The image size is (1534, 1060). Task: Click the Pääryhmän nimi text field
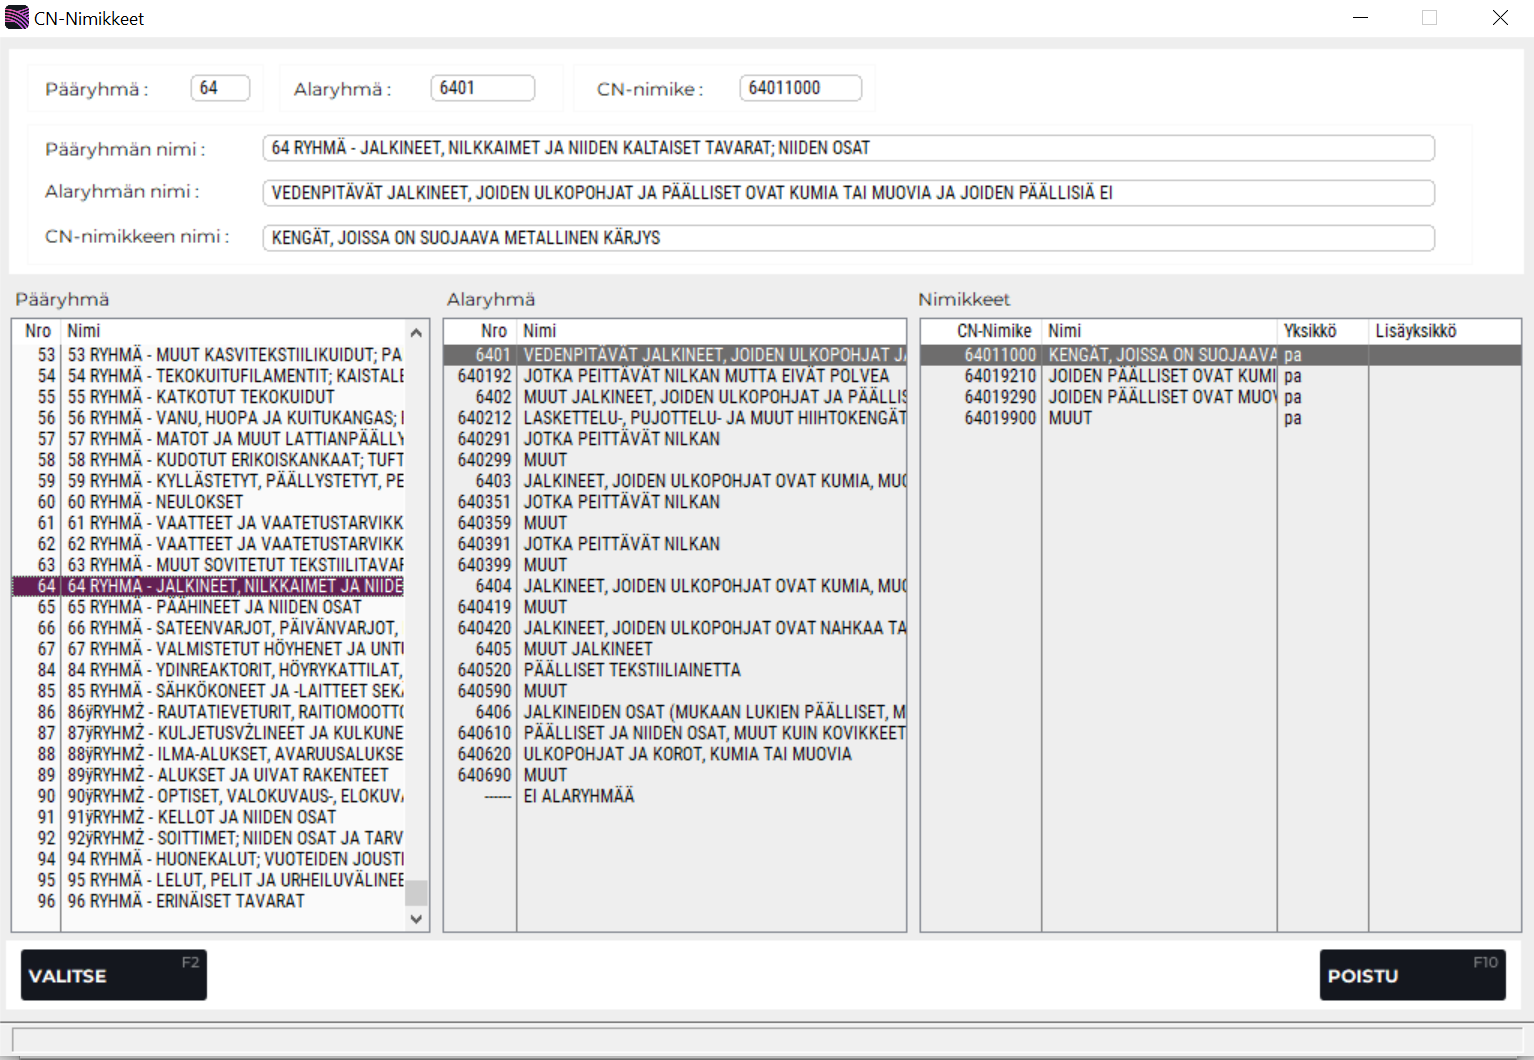(x=848, y=148)
